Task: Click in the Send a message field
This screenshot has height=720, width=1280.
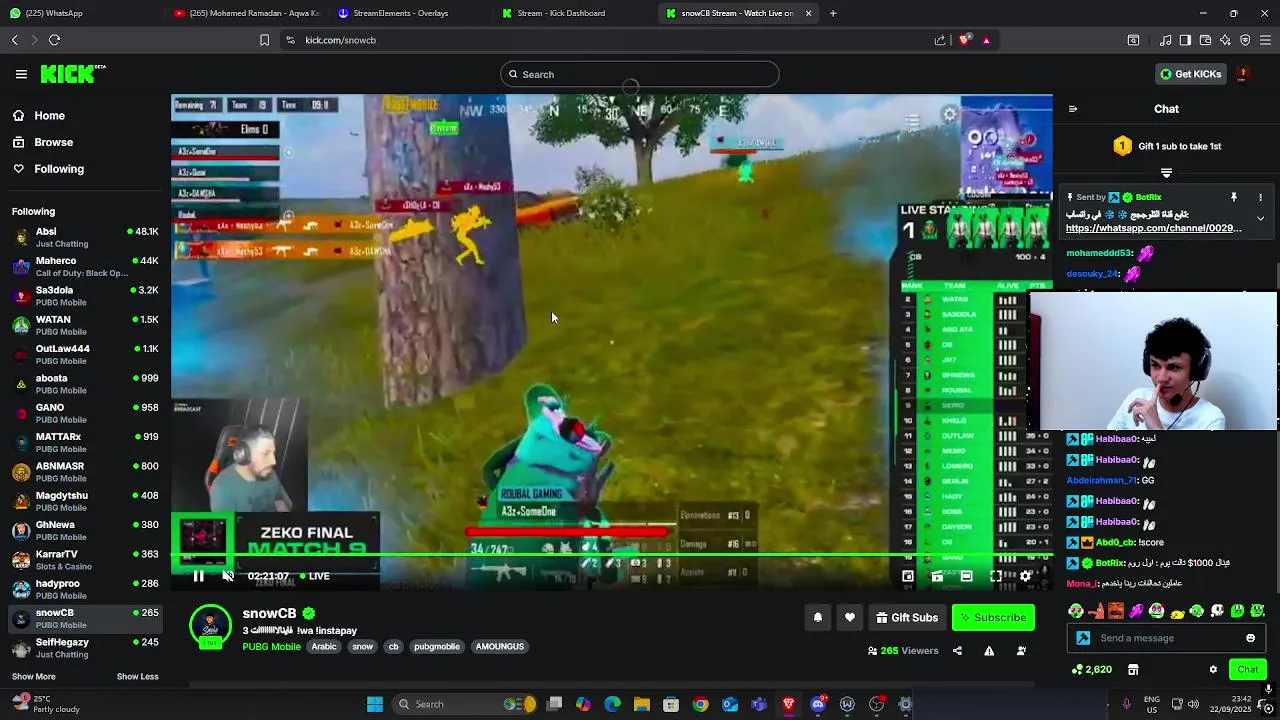Action: pyautogui.click(x=1165, y=638)
